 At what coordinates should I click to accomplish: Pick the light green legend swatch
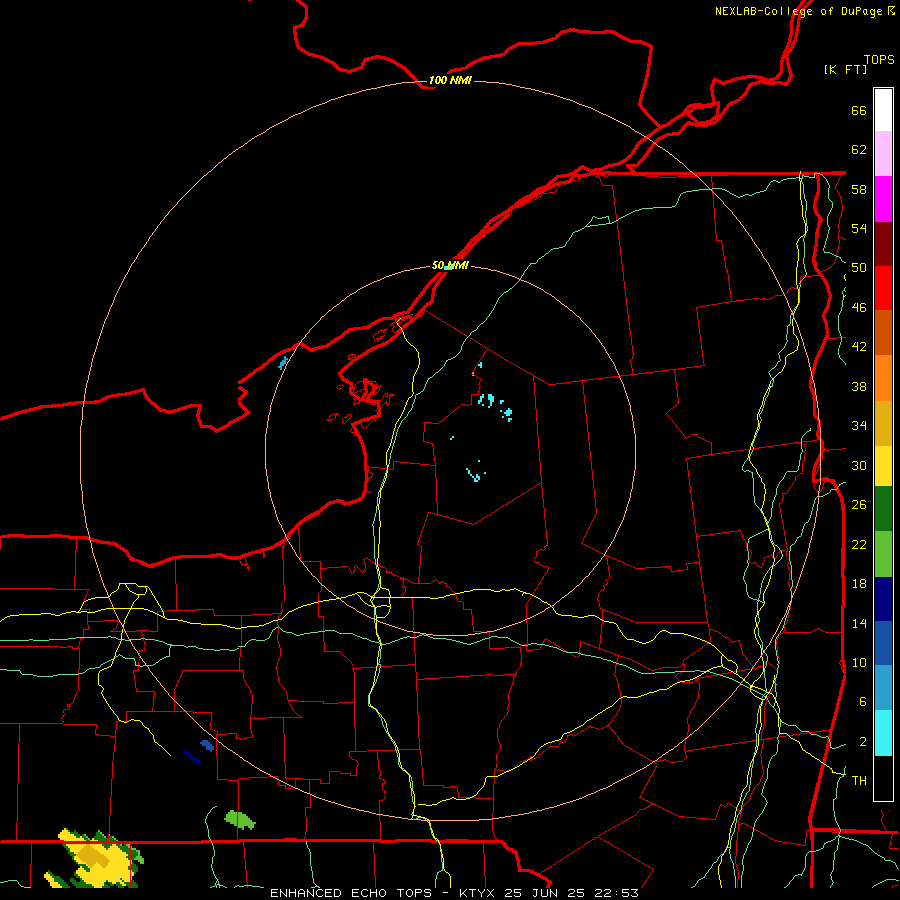pos(883,554)
